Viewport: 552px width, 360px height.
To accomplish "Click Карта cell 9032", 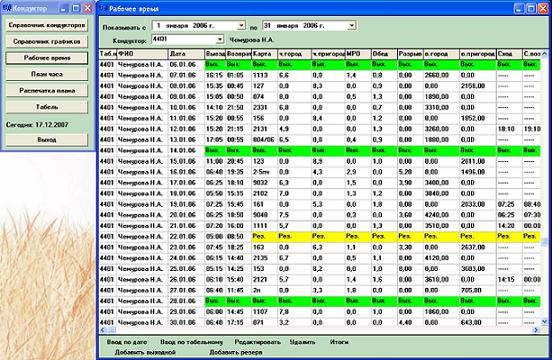I will 264,183.
